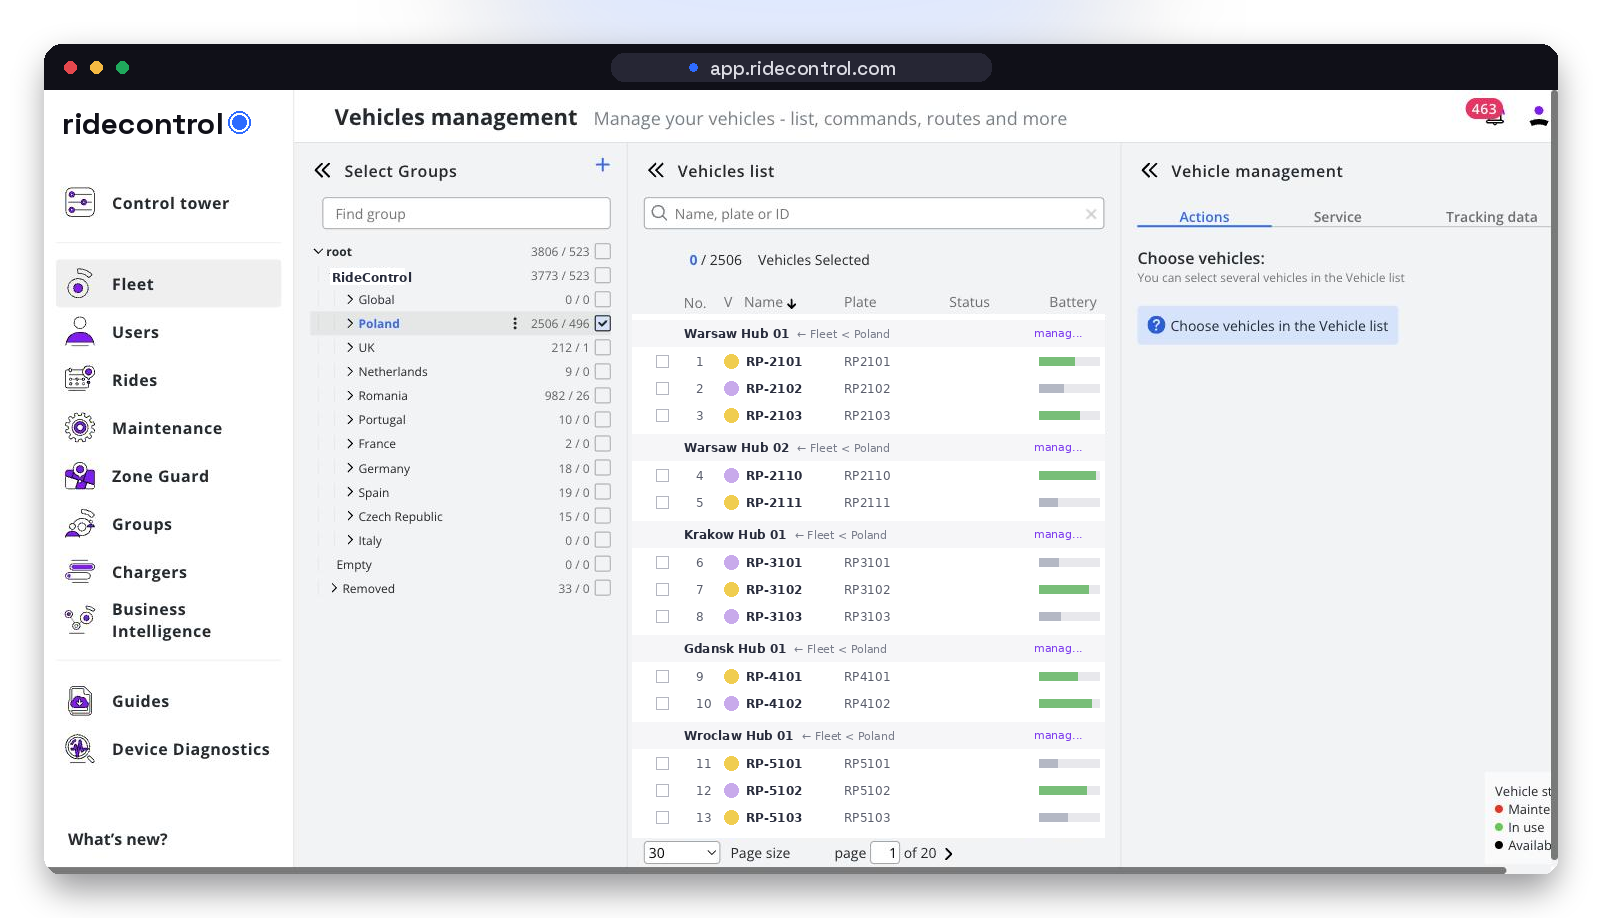Click manag... link for Krakow Hub 01

(x=1057, y=534)
